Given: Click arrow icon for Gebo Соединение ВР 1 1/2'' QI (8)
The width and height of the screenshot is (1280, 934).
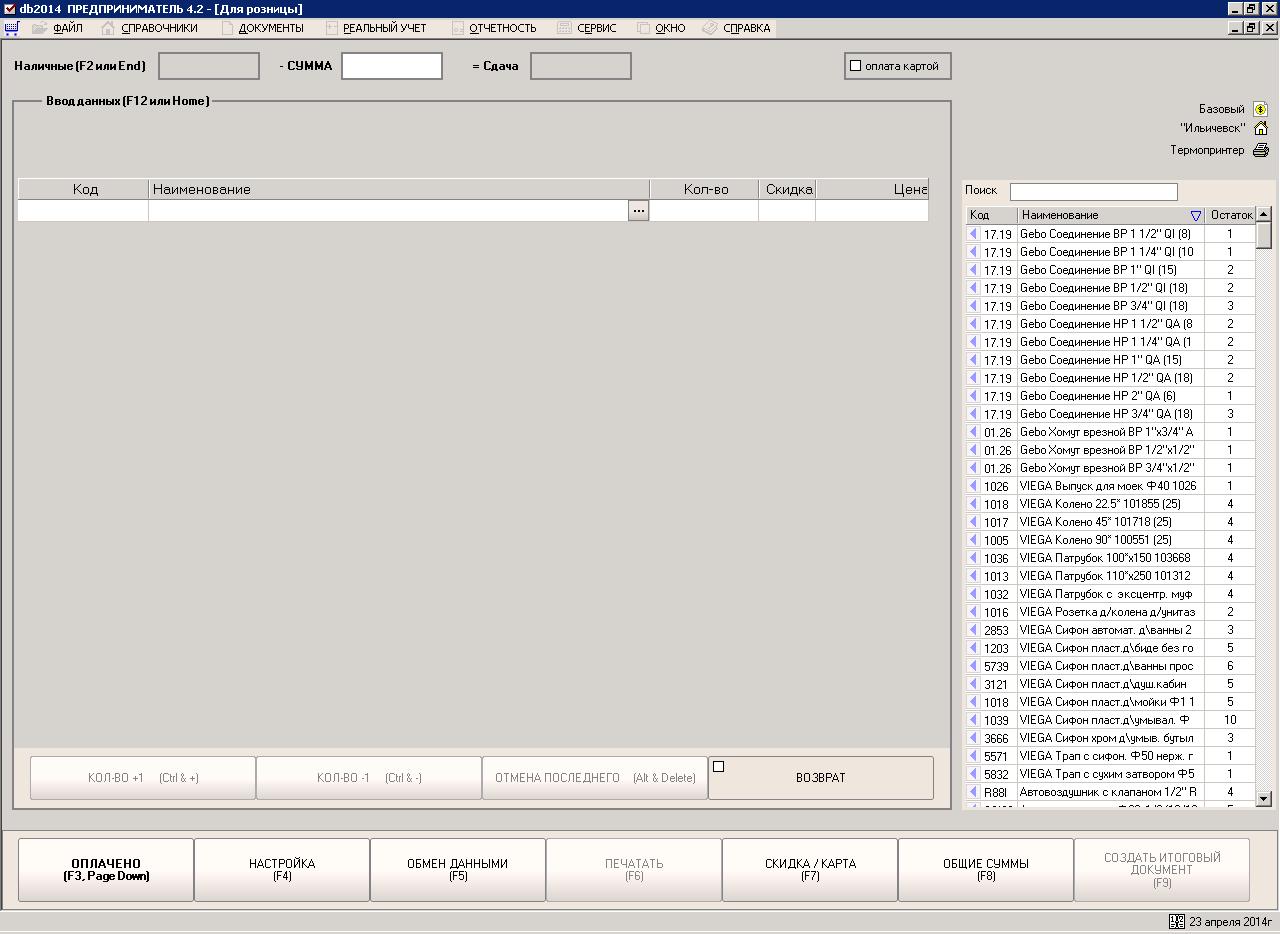Looking at the screenshot, I should click(x=973, y=234).
